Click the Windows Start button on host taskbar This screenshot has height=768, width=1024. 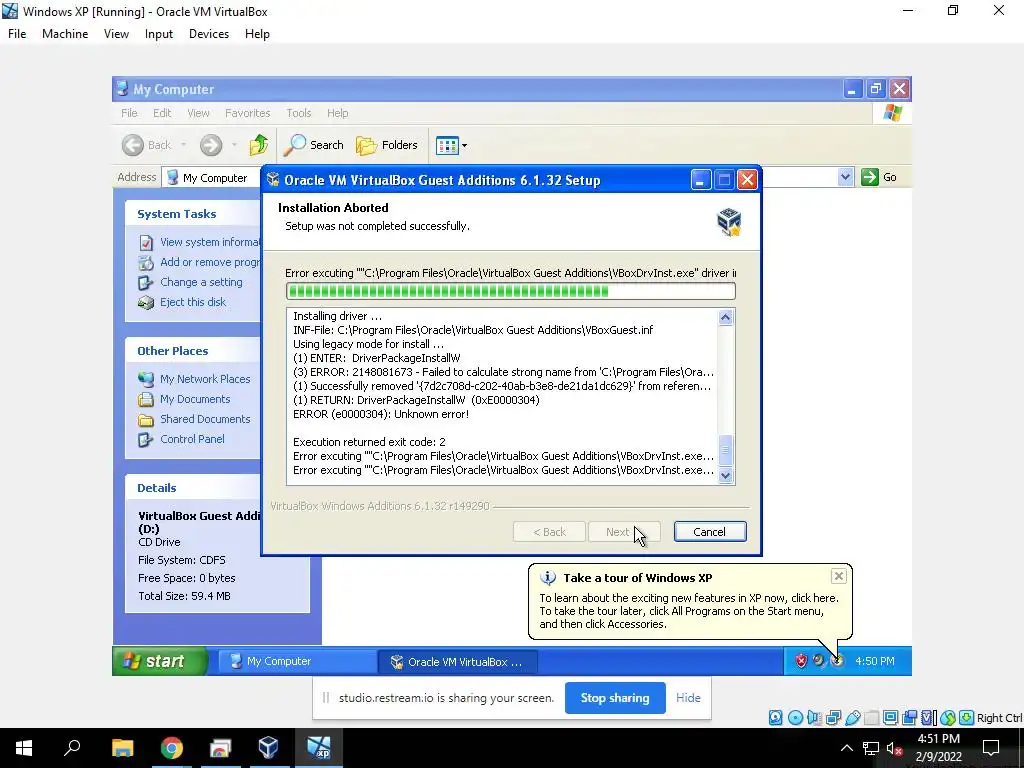click(x=24, y=748)
